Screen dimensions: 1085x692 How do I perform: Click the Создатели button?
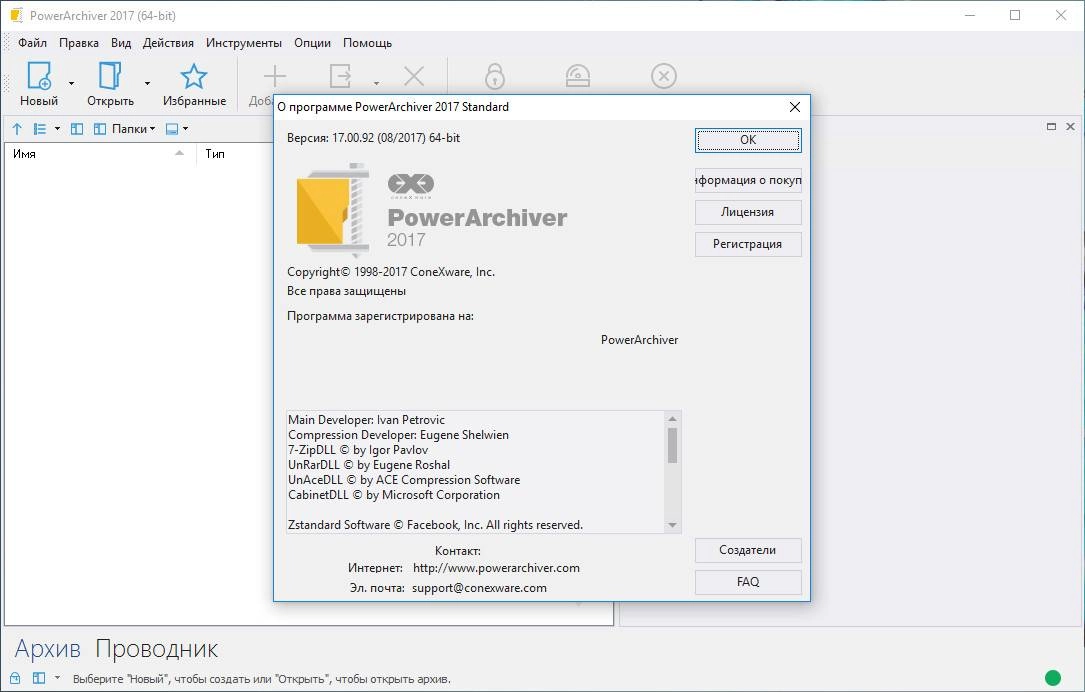pyautogui.click(x=748, y=550)
